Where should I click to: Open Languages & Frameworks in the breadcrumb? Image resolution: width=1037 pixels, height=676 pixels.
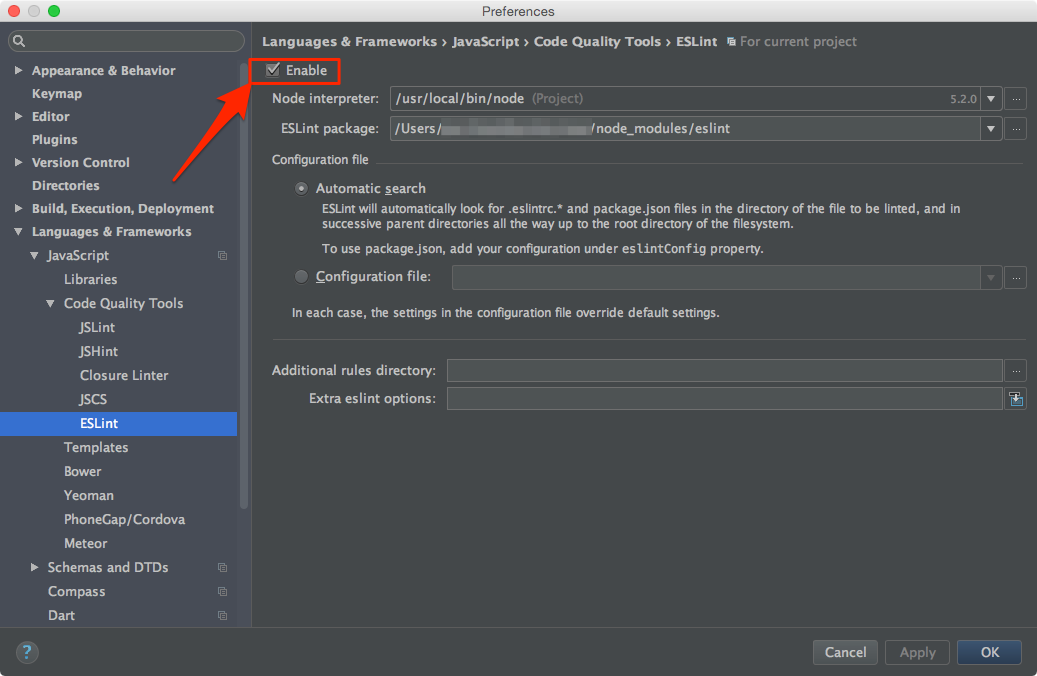tap(349, 41)
